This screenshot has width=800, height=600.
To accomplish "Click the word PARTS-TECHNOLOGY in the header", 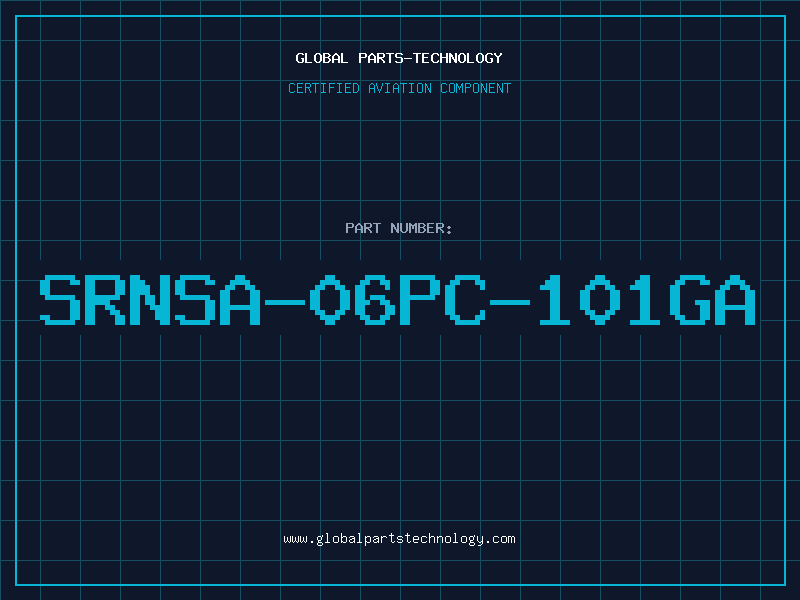I will 431,58.
